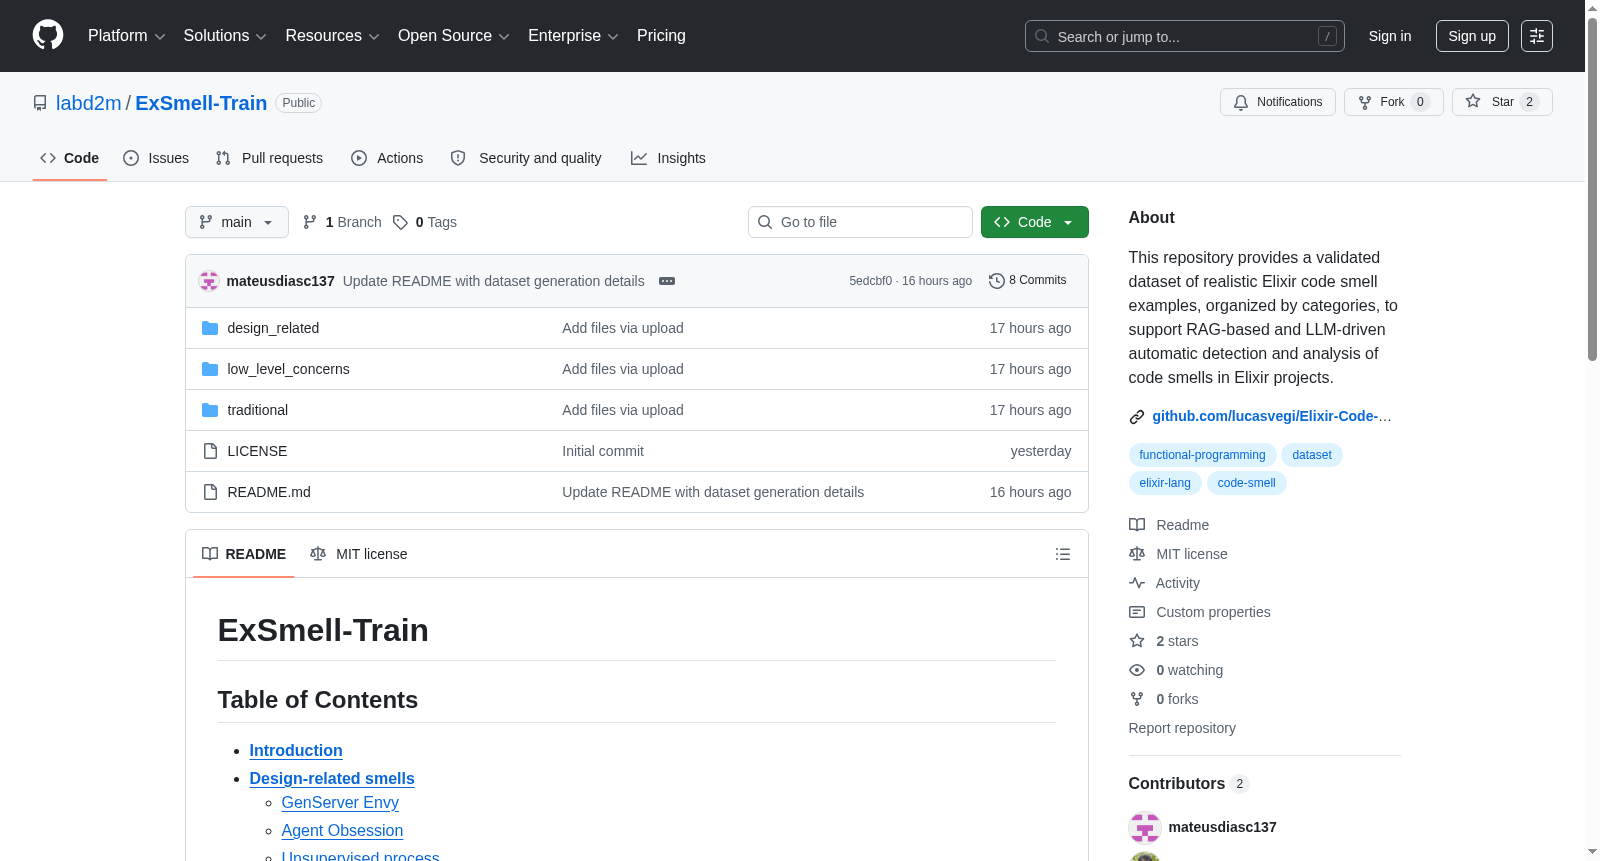1600x861 pixels.
Task: Open the README outline icon
Action: (1063, 554)
